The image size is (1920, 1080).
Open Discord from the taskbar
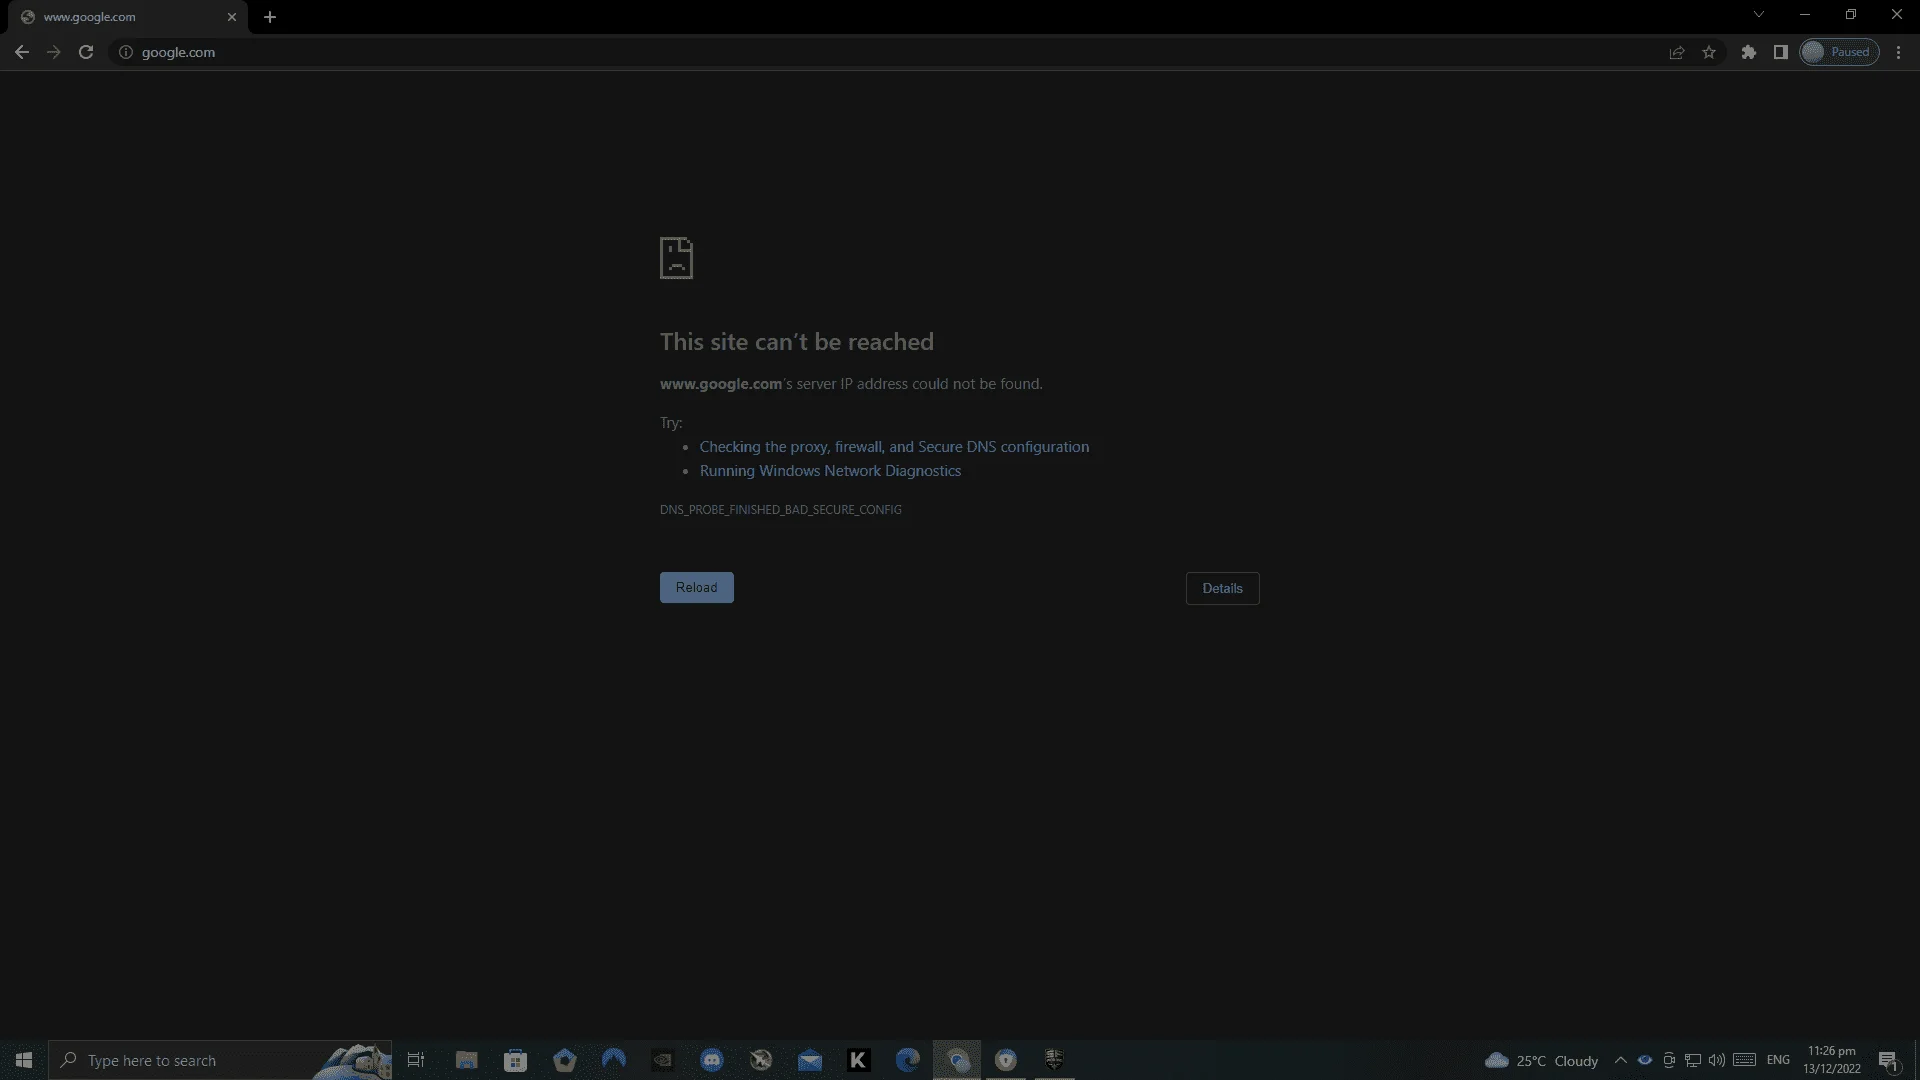712,1060
